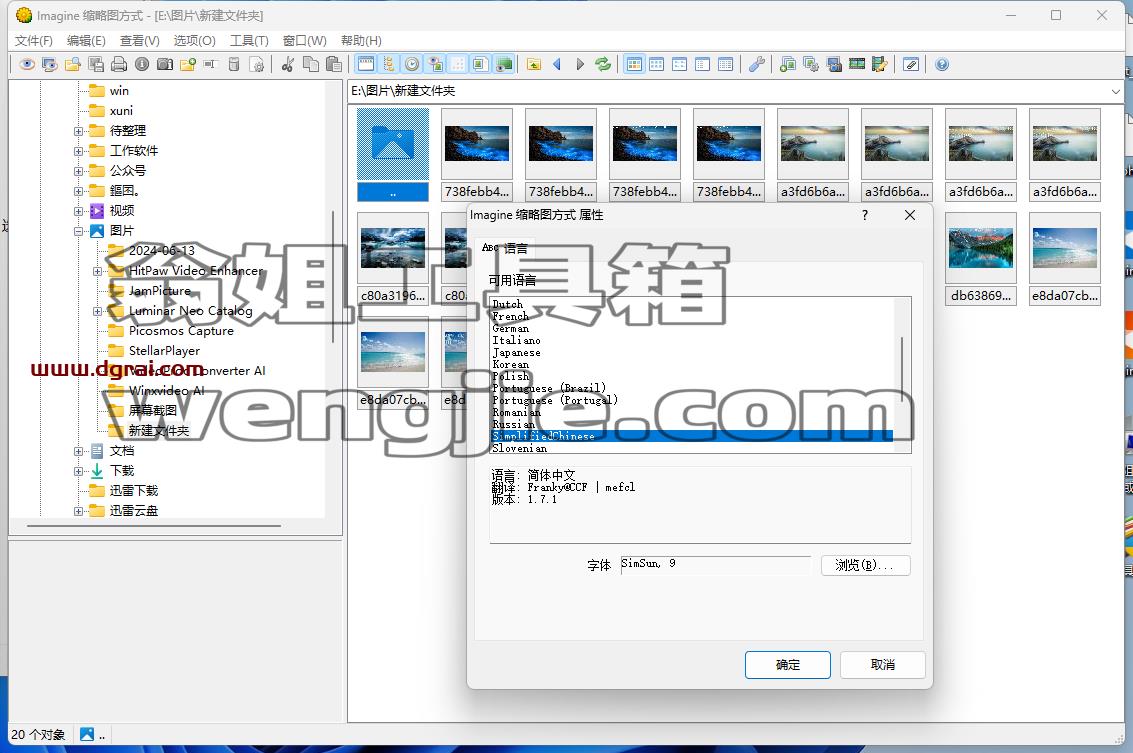Click the folder tree horizontal scrollbar

pos(154,526)
